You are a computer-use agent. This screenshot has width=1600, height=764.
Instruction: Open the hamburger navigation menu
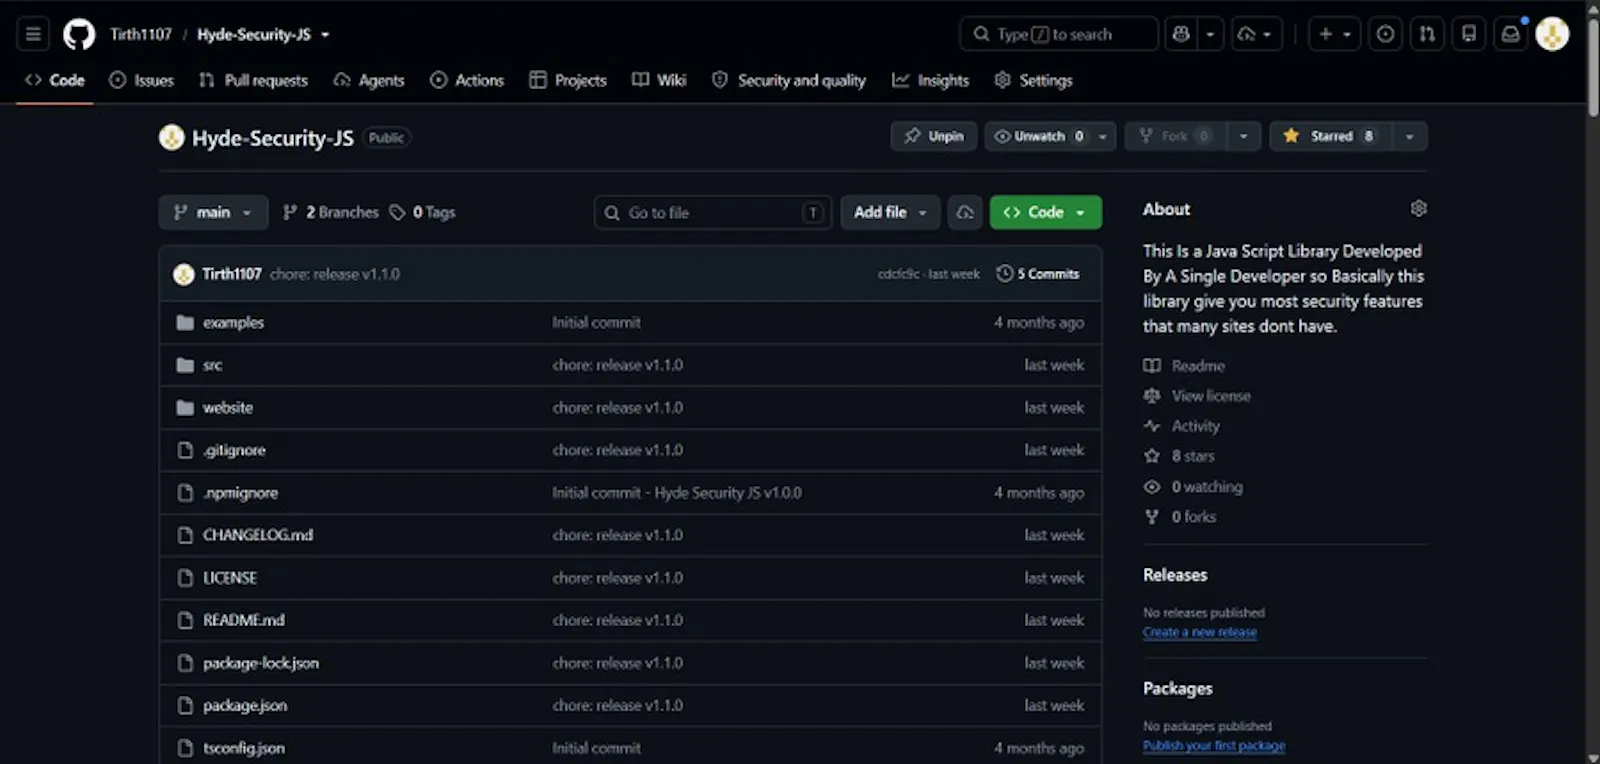tap(33, 34)
